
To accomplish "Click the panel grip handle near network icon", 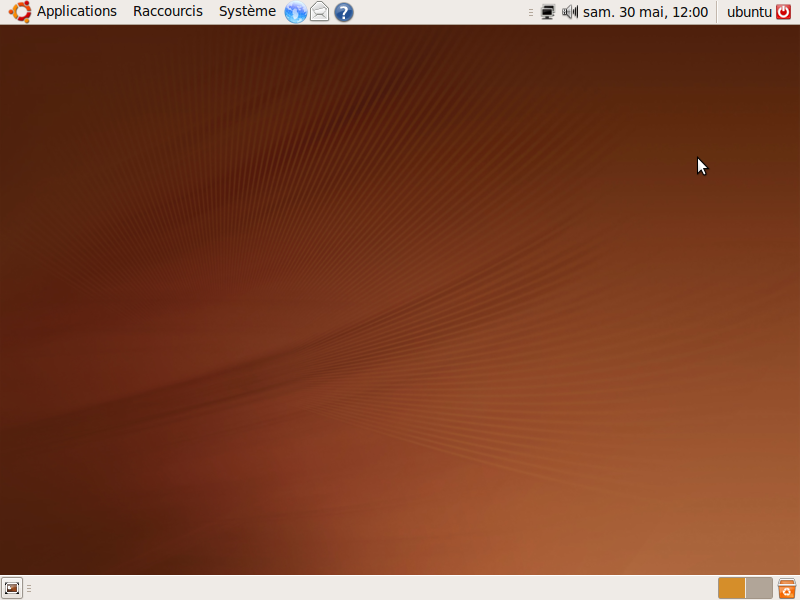I will pos(531,12).
